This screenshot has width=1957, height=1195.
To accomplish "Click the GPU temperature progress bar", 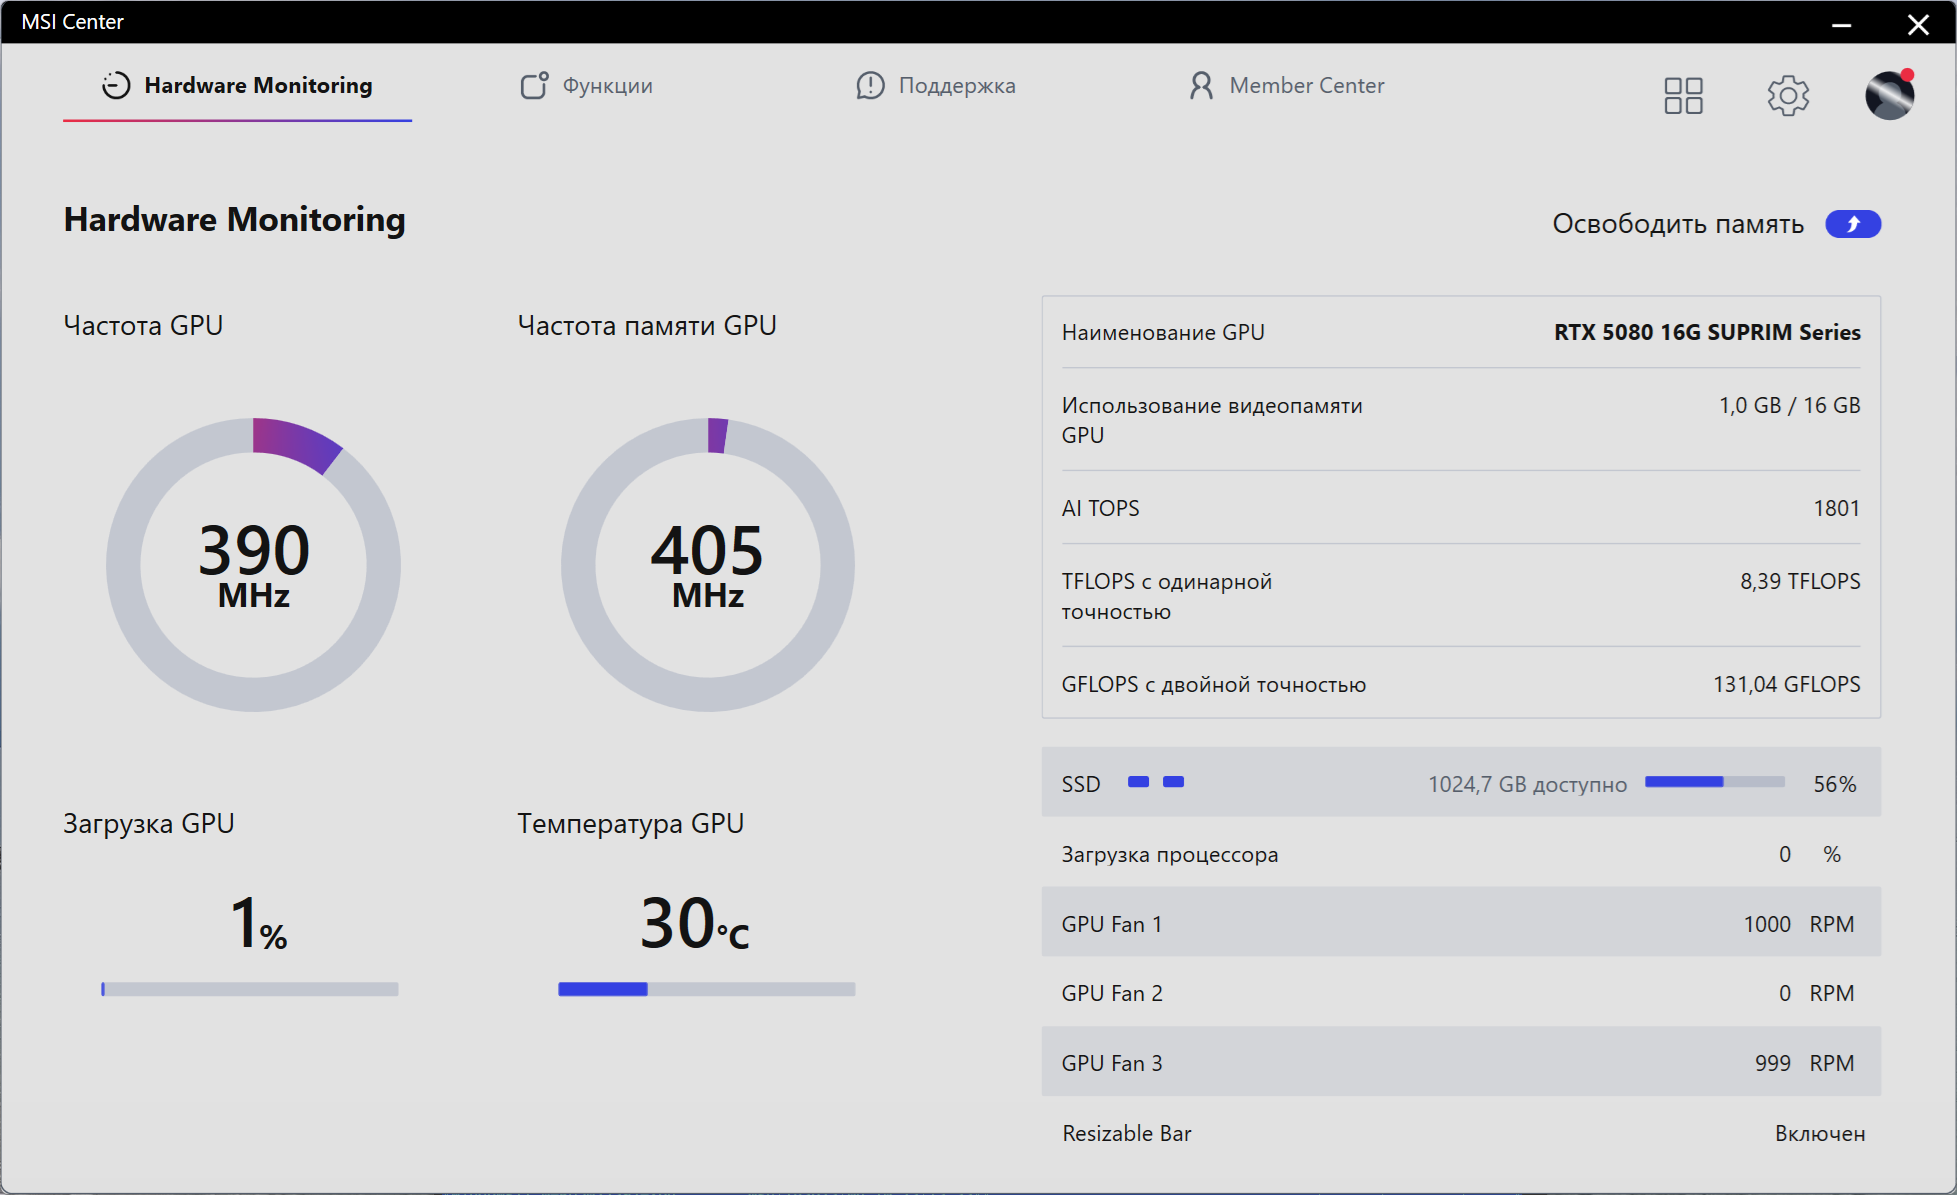I will [706, 989].
